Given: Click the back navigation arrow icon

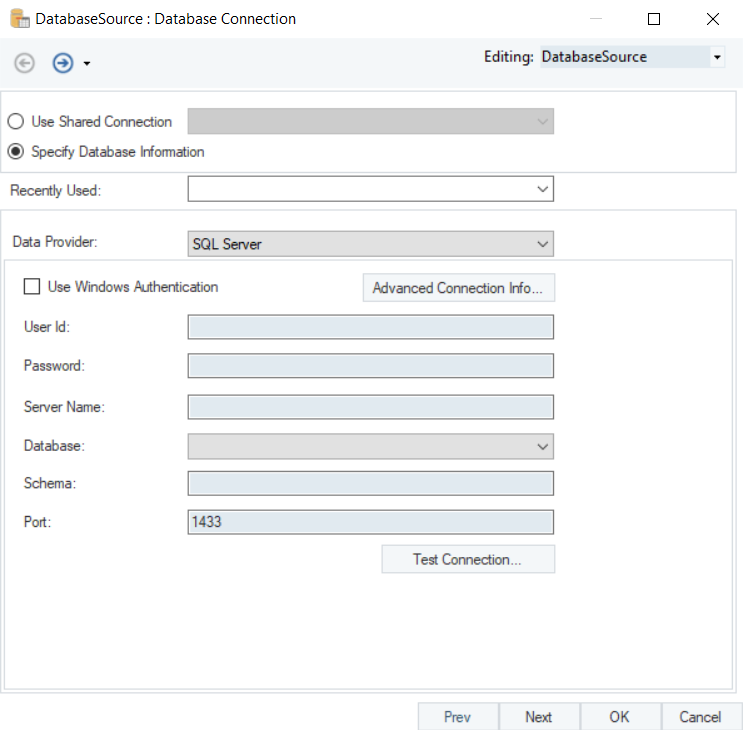Looking at the screenshot, I should click(x=24, y=63).
